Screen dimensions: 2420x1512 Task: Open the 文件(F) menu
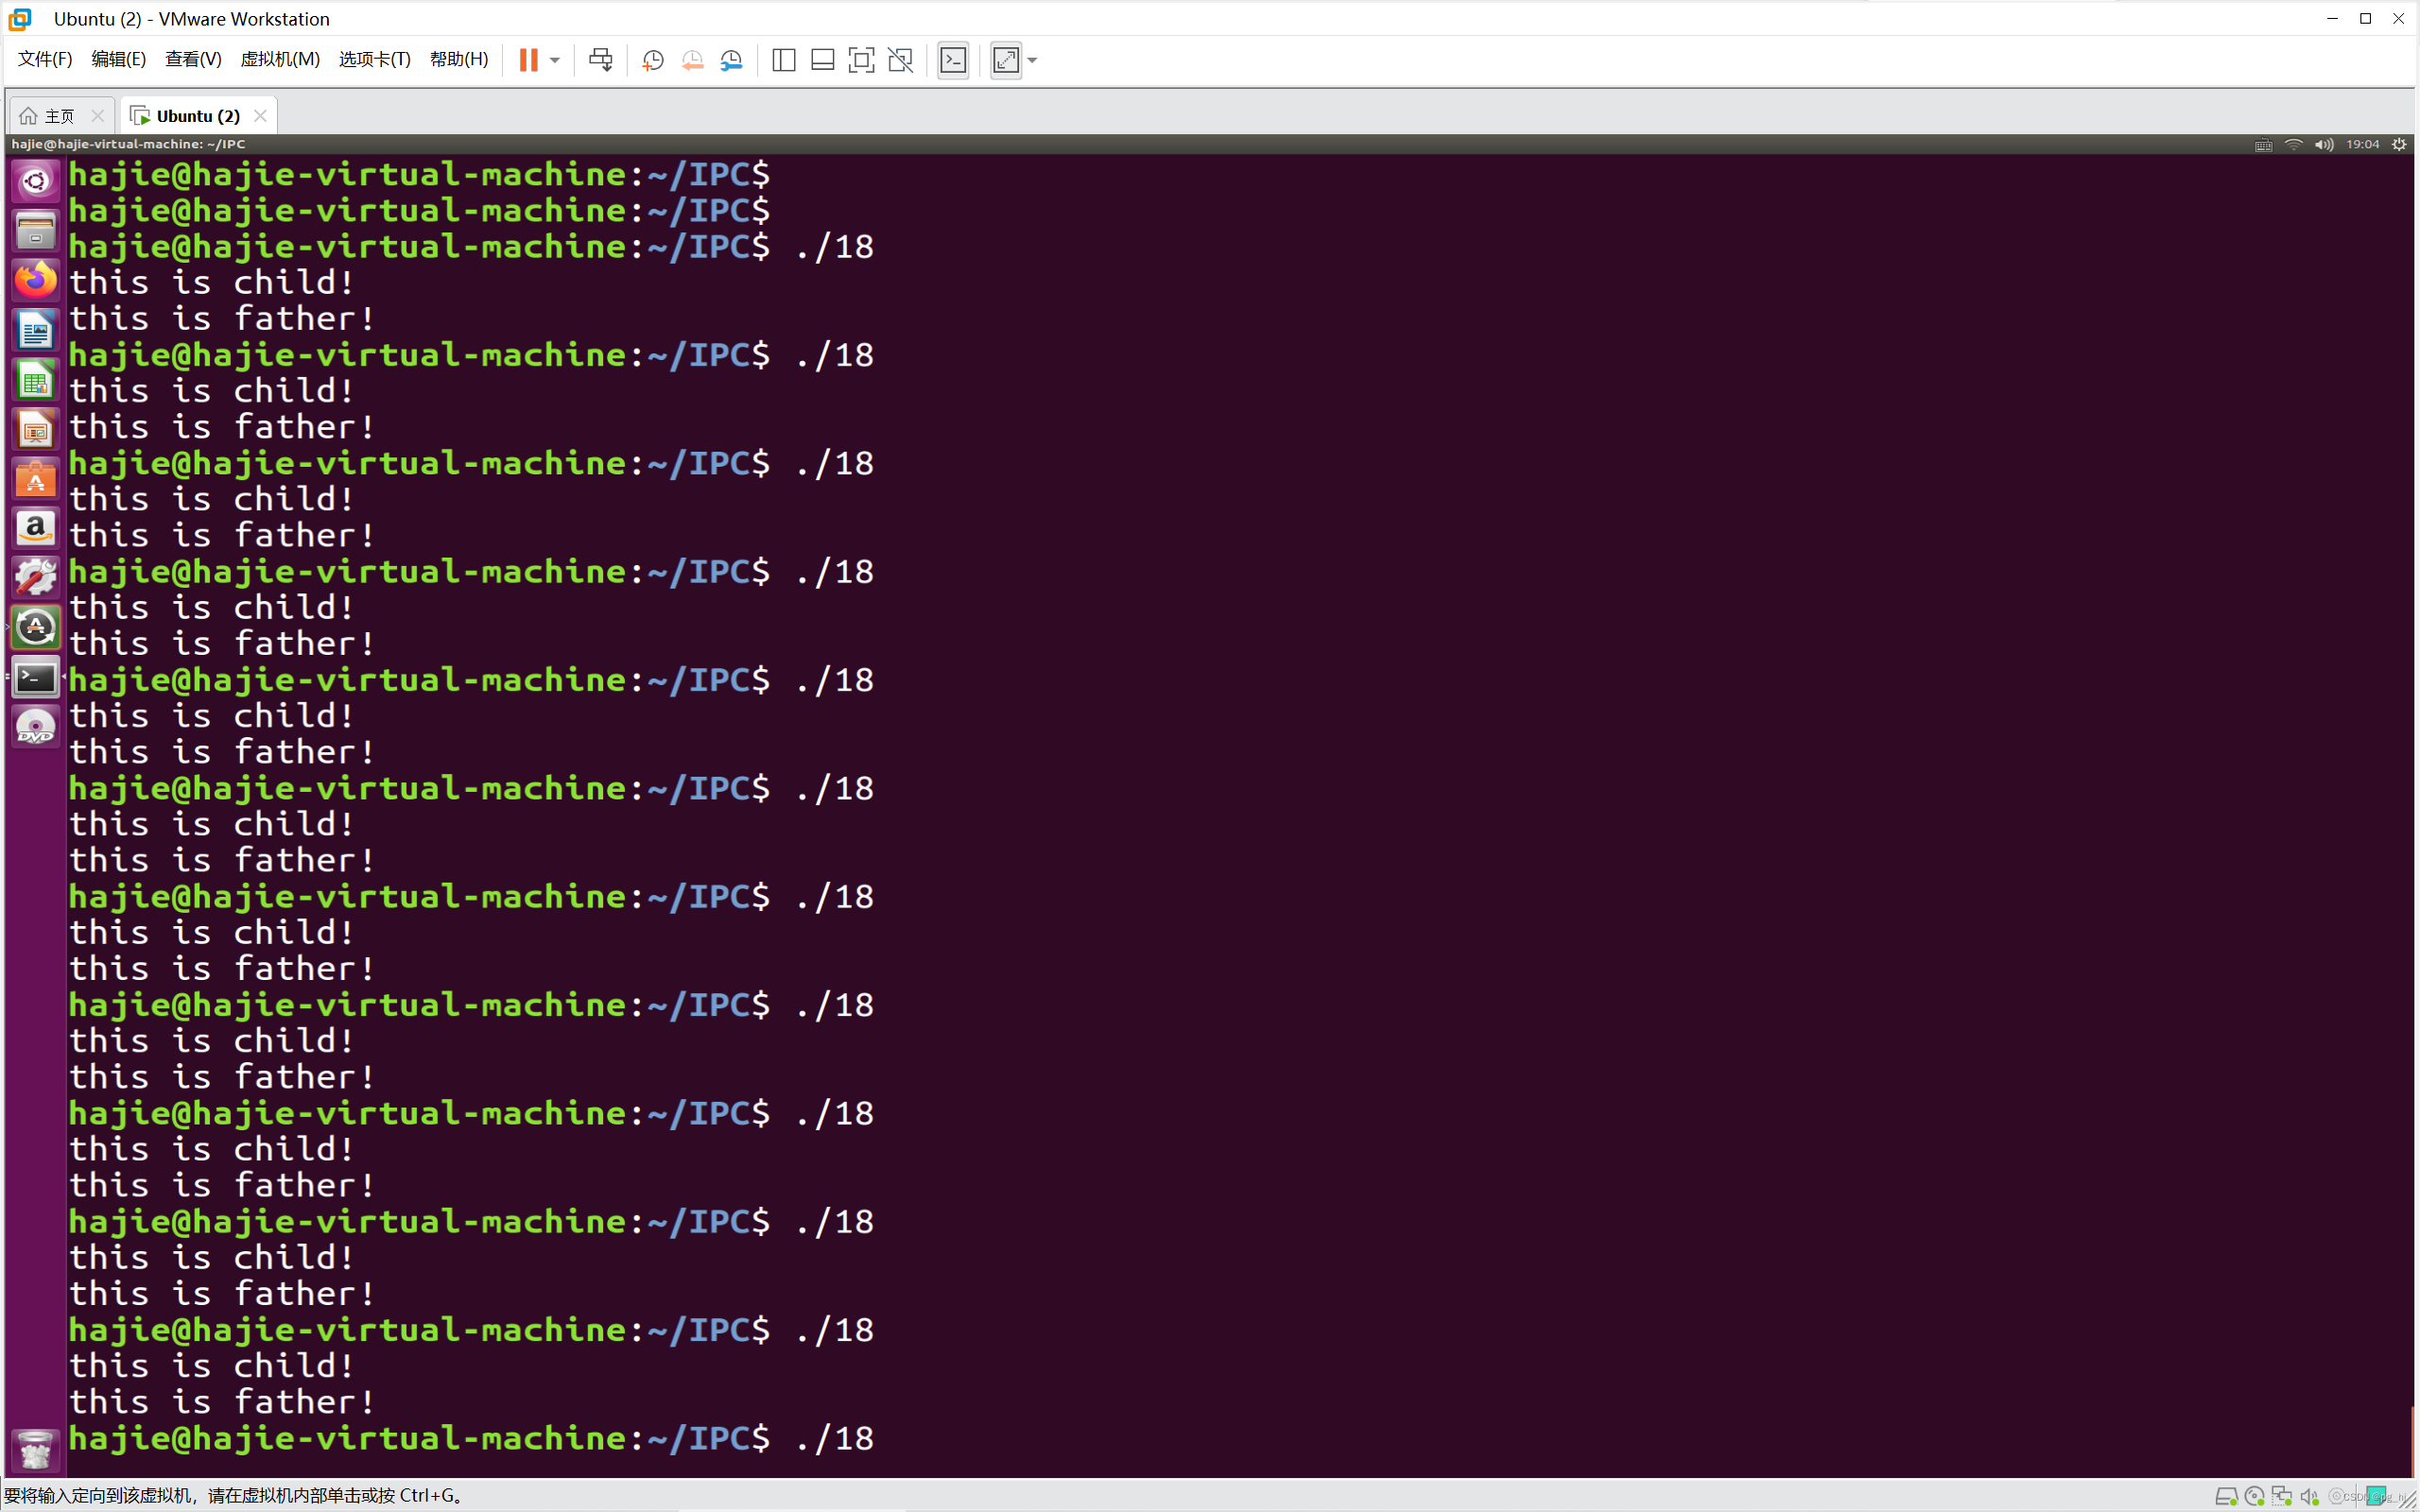(x=45, y=59)
